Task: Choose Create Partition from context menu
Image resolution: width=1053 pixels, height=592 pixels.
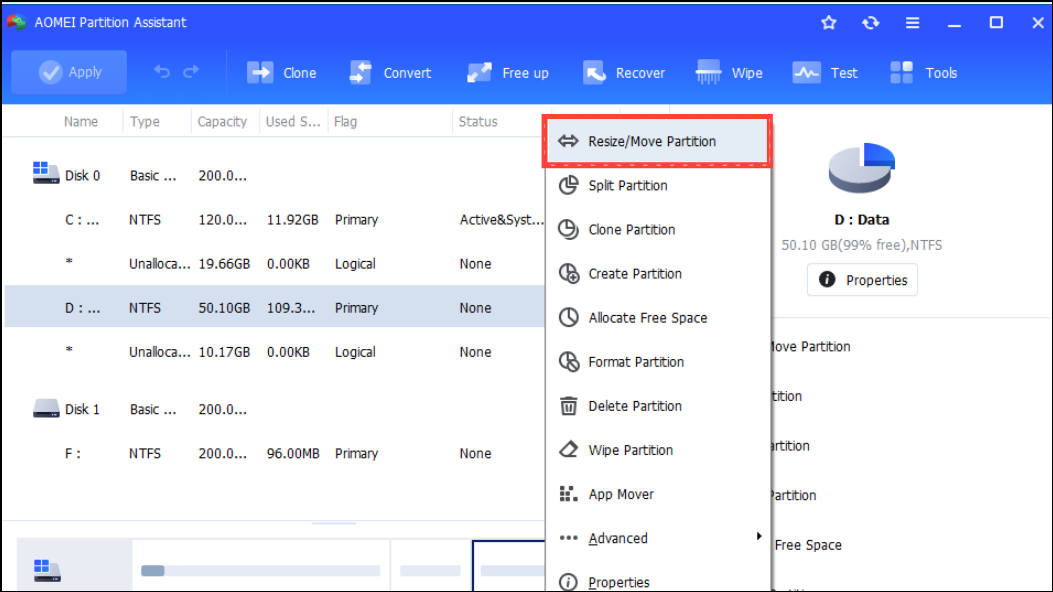Action: [x=657, y=274]
